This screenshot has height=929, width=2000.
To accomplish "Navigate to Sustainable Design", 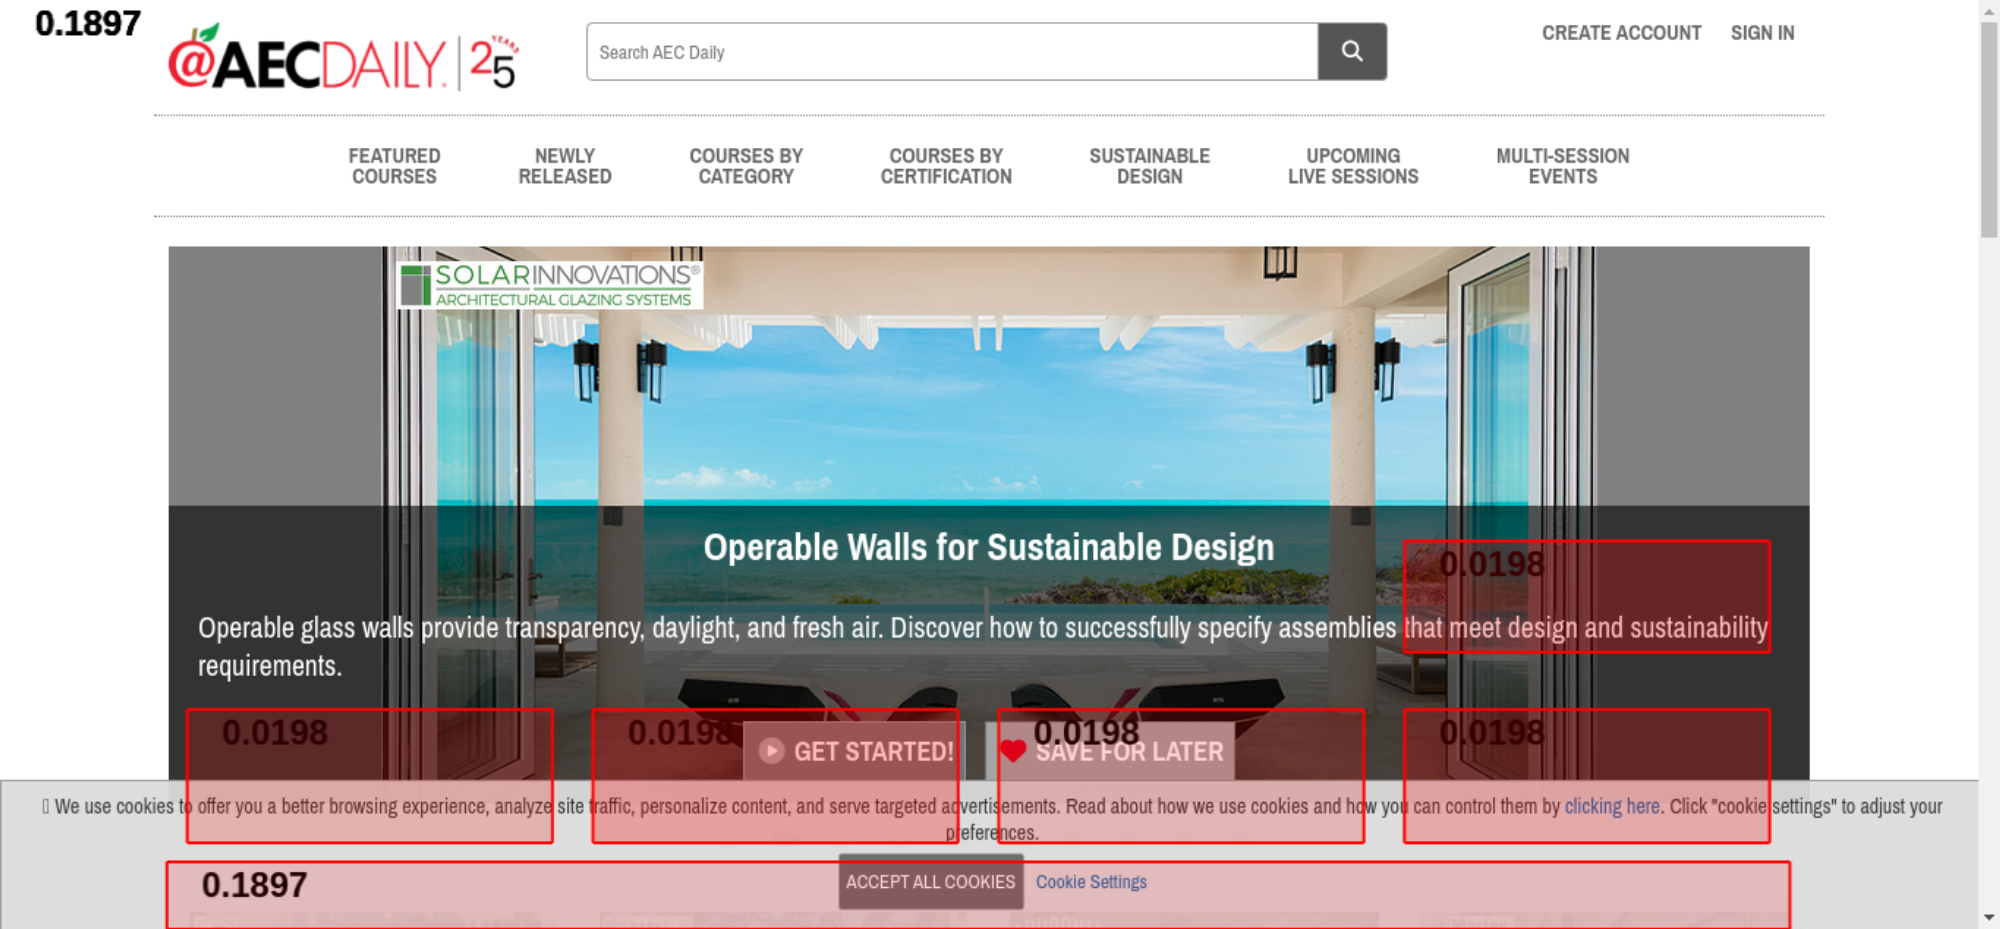I will pos(1149,166).
